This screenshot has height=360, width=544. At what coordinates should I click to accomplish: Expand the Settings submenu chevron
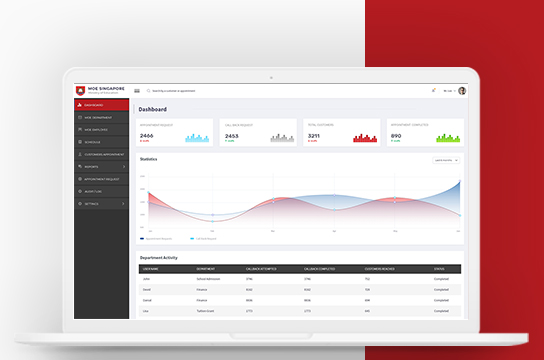[123, 204]
